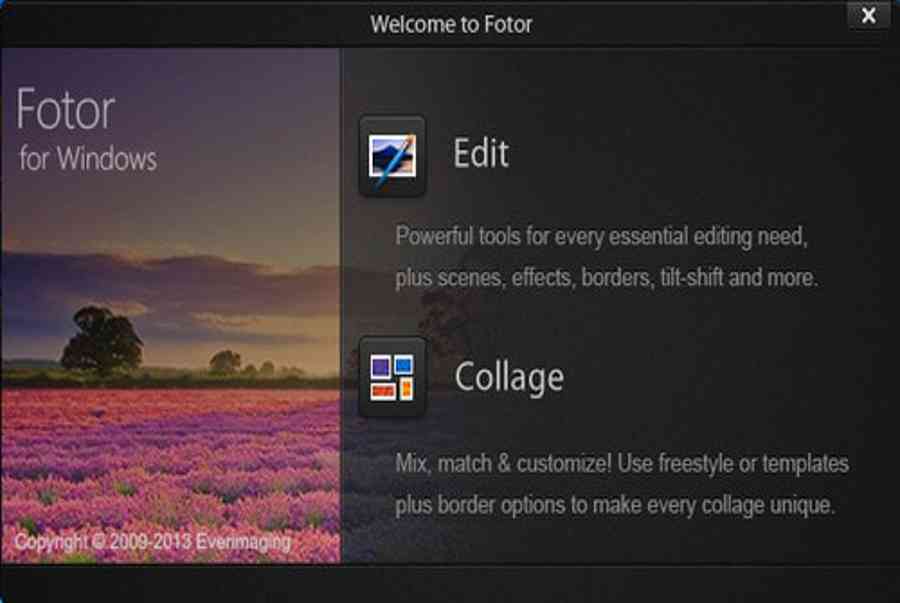Screen dimensions: 900x603
Task: Click the Everimaging copyright notice
Action: pyautogui.click(x=152, y=542)
